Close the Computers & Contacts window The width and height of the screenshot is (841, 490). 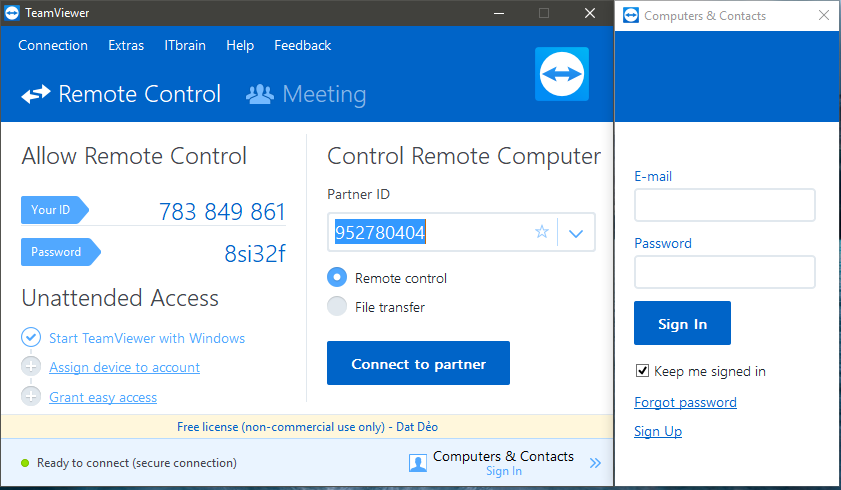point(824,15)
